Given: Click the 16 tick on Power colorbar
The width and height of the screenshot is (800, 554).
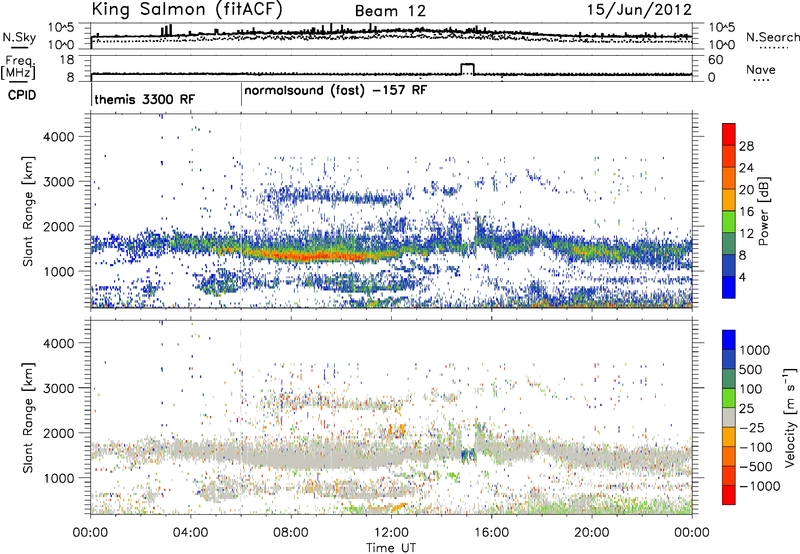Looking at the screenshot, I should coord(746,211).
